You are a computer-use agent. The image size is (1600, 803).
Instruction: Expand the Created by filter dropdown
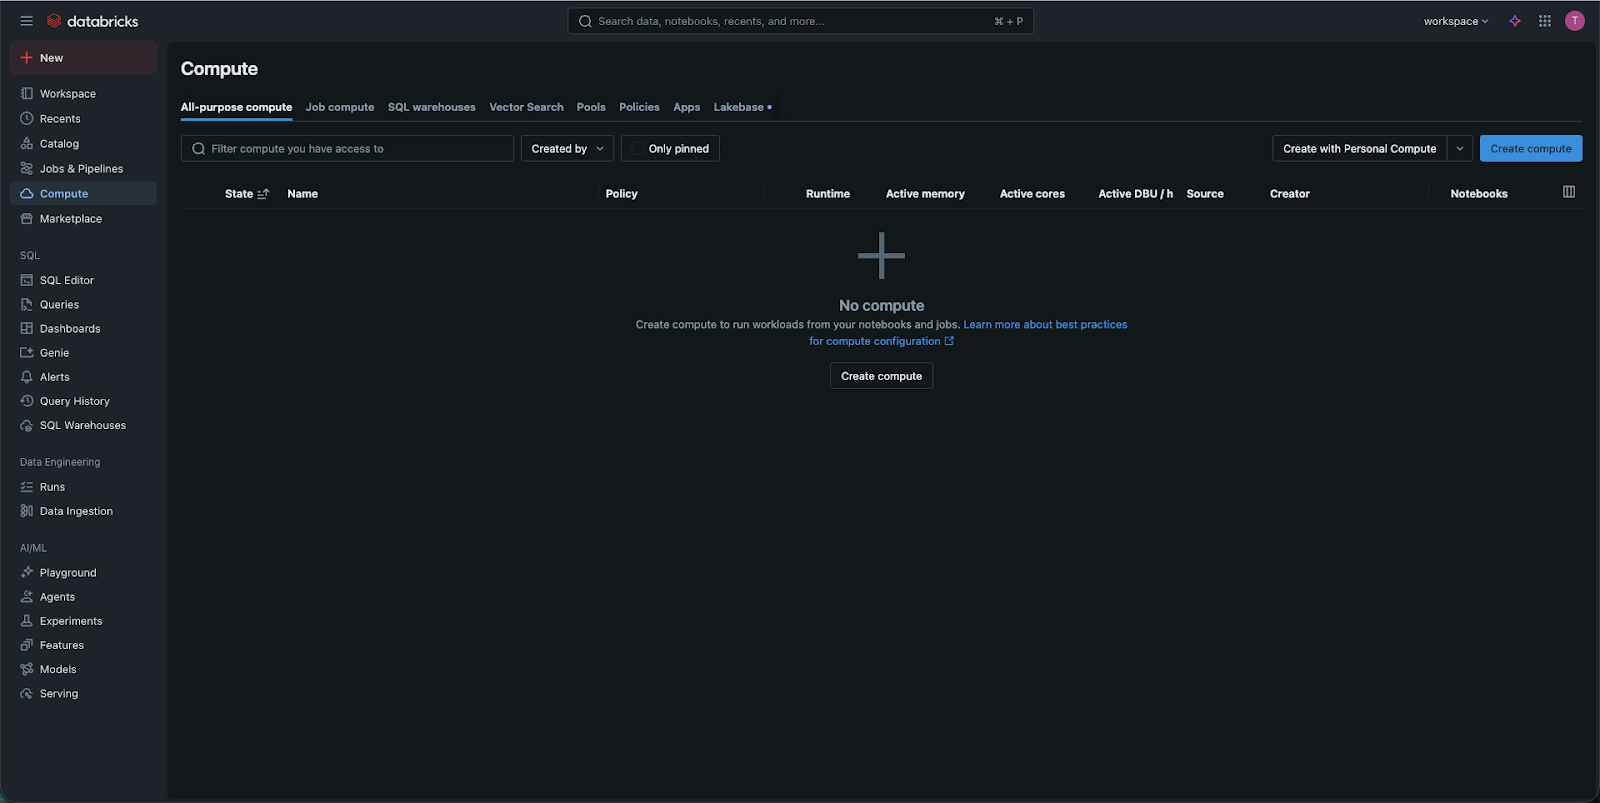point(567,149)
